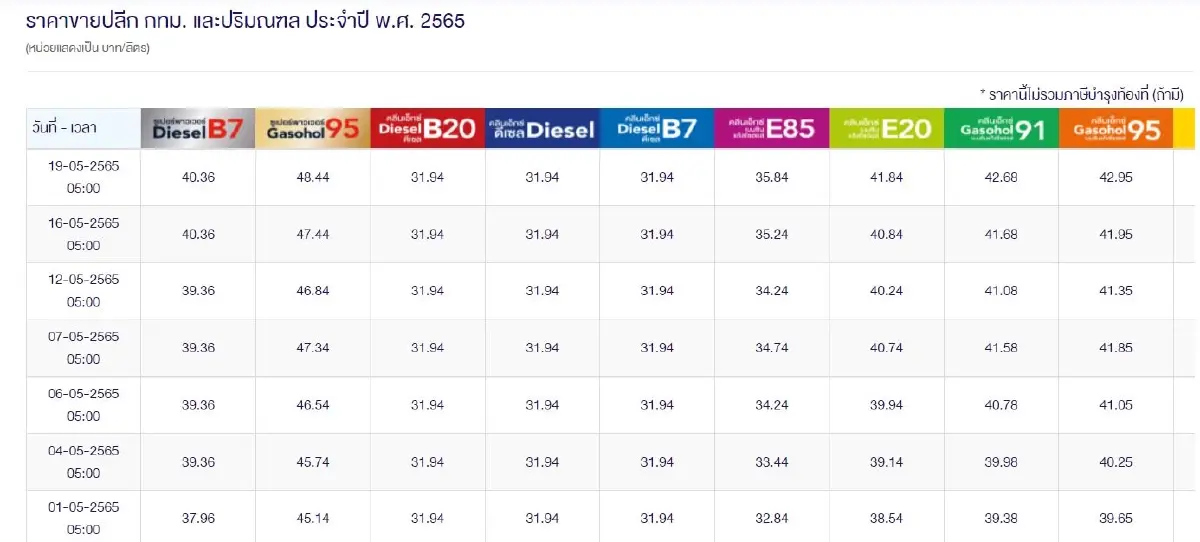
Task: Select the date cell 07-05-2565 05:00
Action: [84, 348]
